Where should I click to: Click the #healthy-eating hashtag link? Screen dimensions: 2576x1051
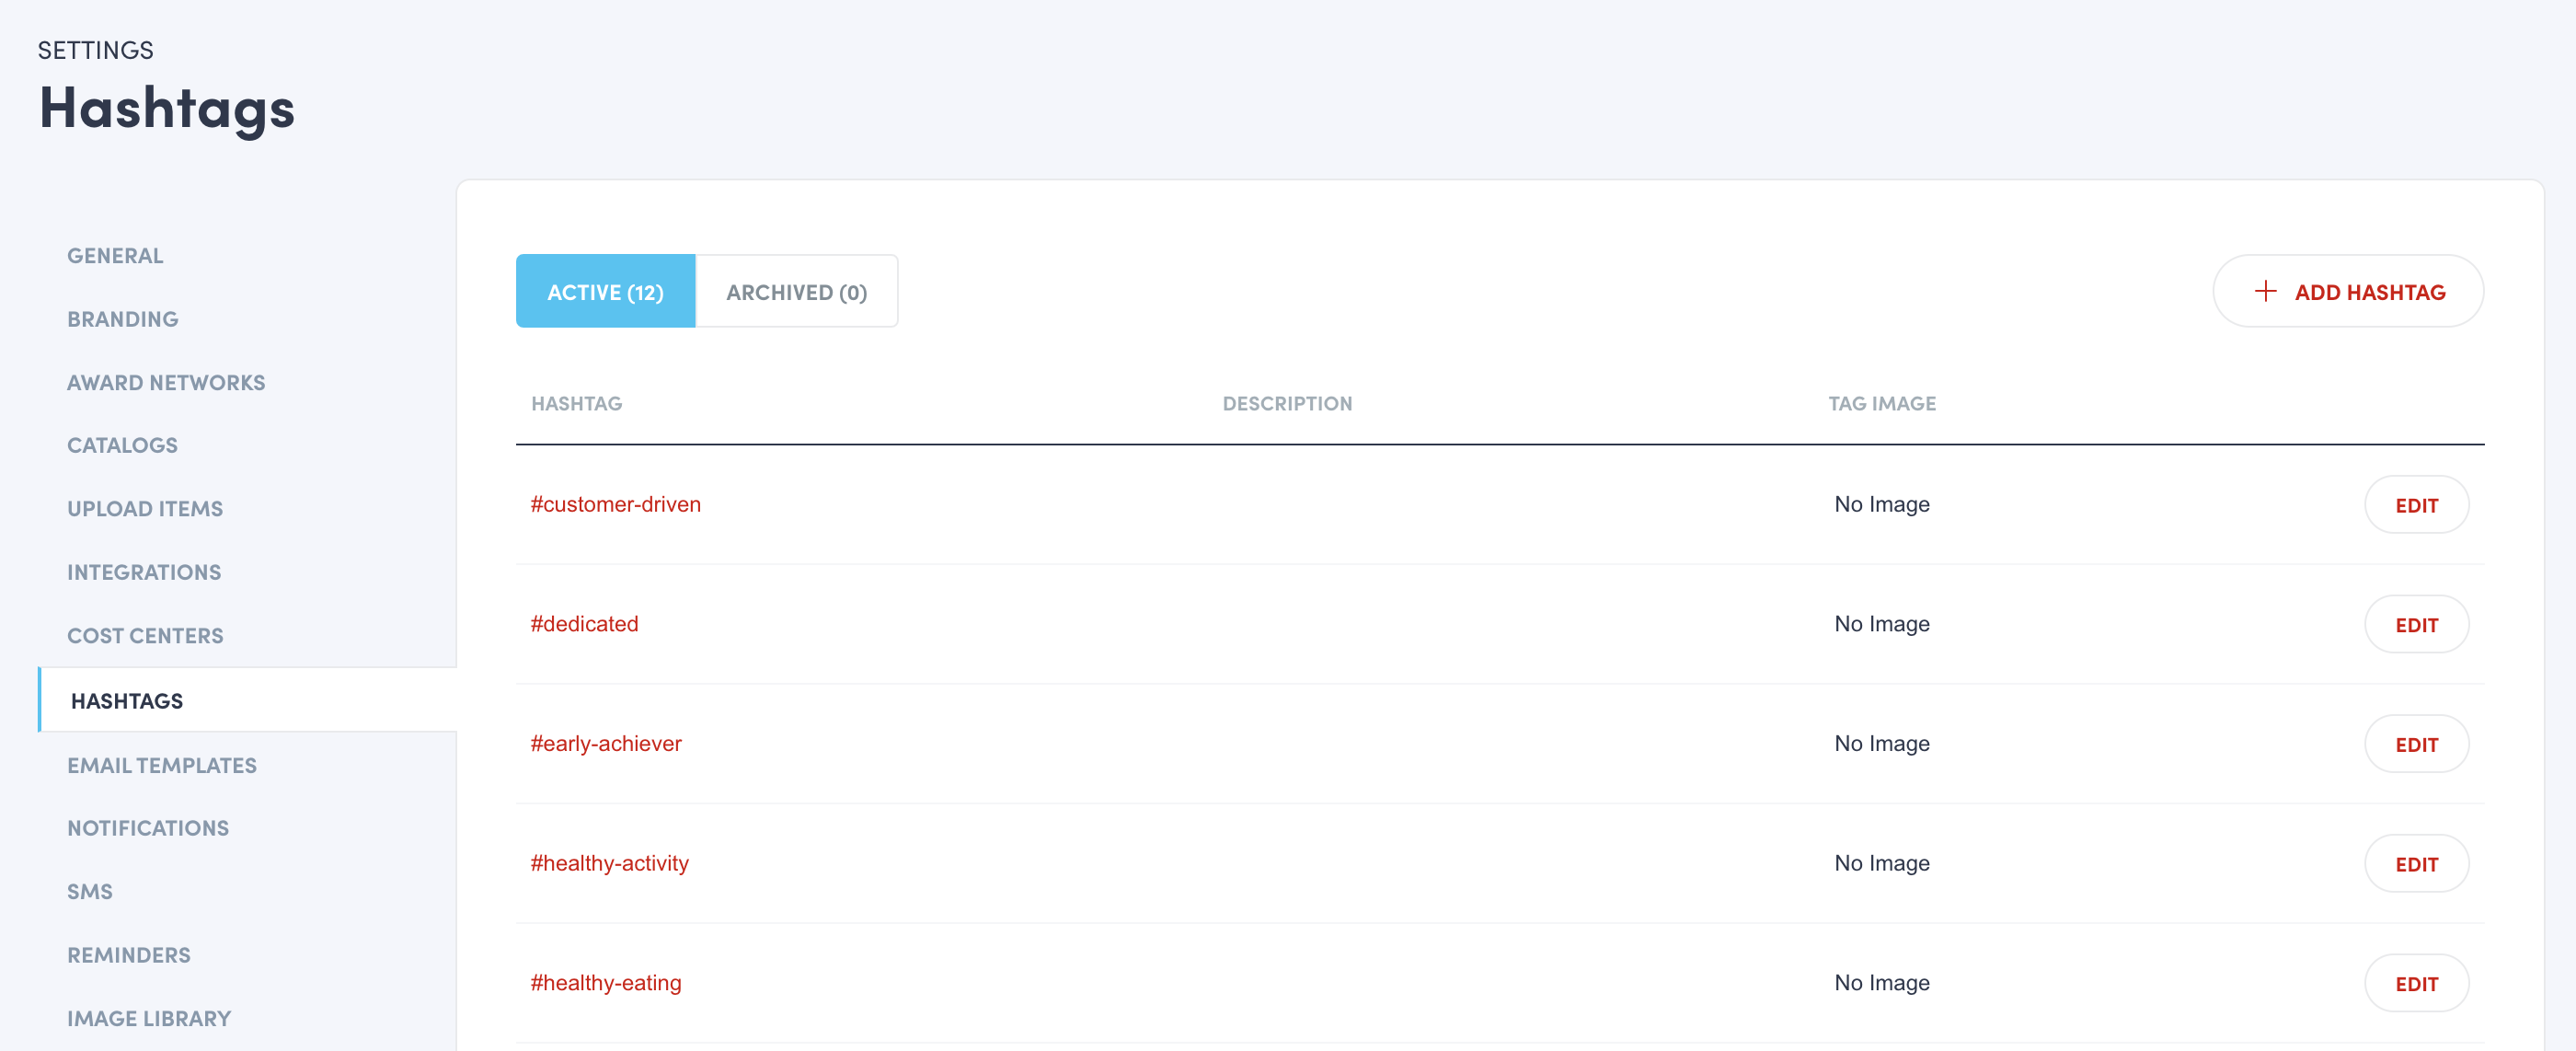(x=605, y=982)
